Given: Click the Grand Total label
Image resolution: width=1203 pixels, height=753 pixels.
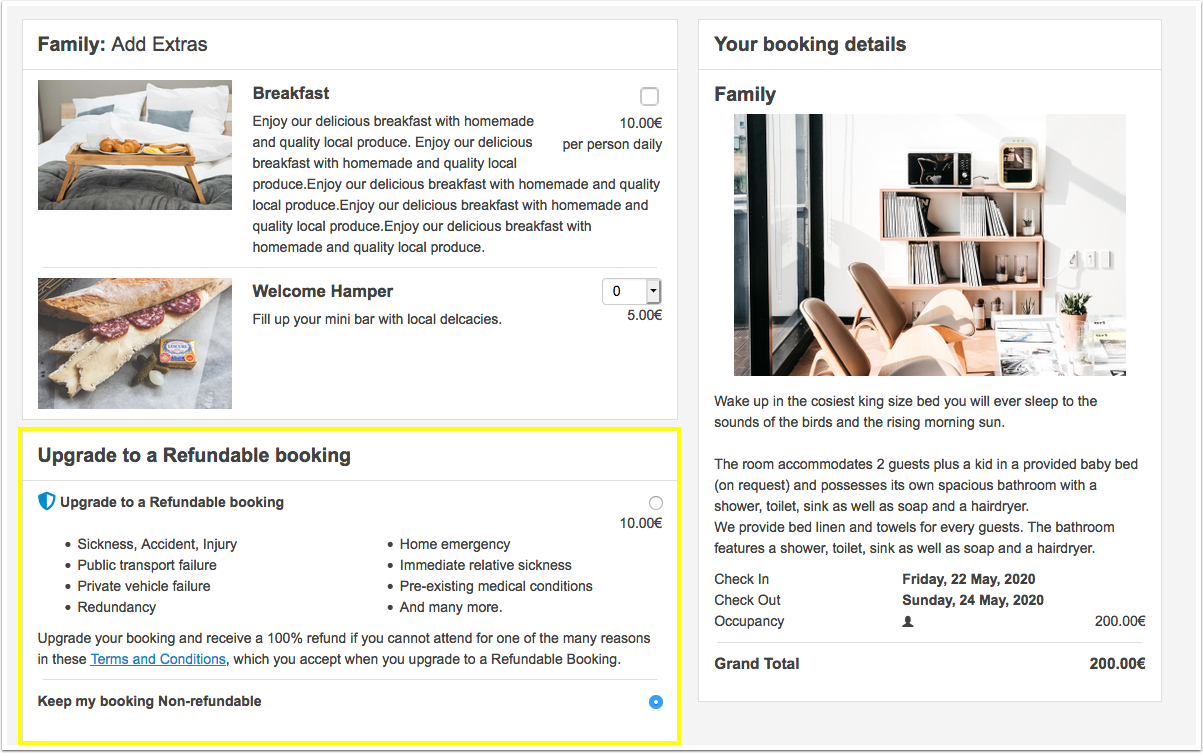Looking at the screenshot, I should (757, 663).
